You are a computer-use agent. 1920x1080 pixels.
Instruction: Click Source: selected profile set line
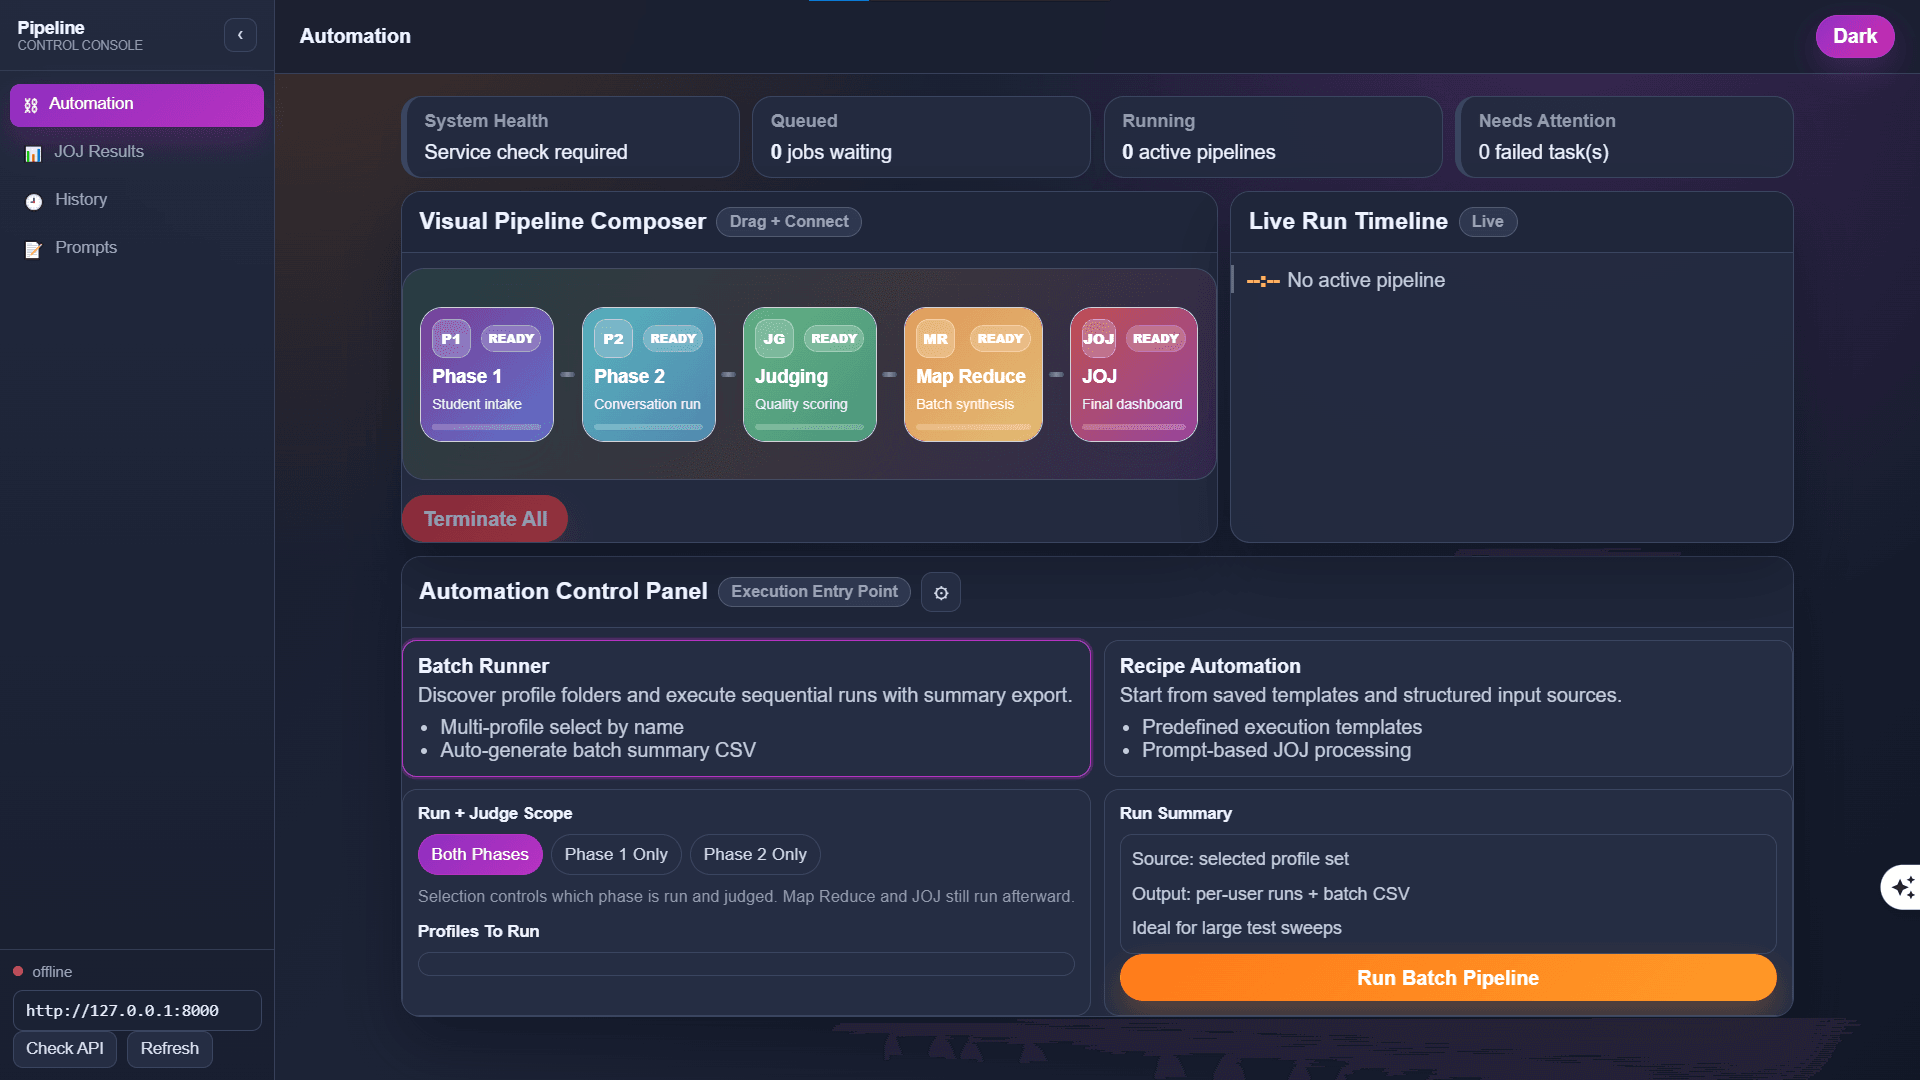1240,859
